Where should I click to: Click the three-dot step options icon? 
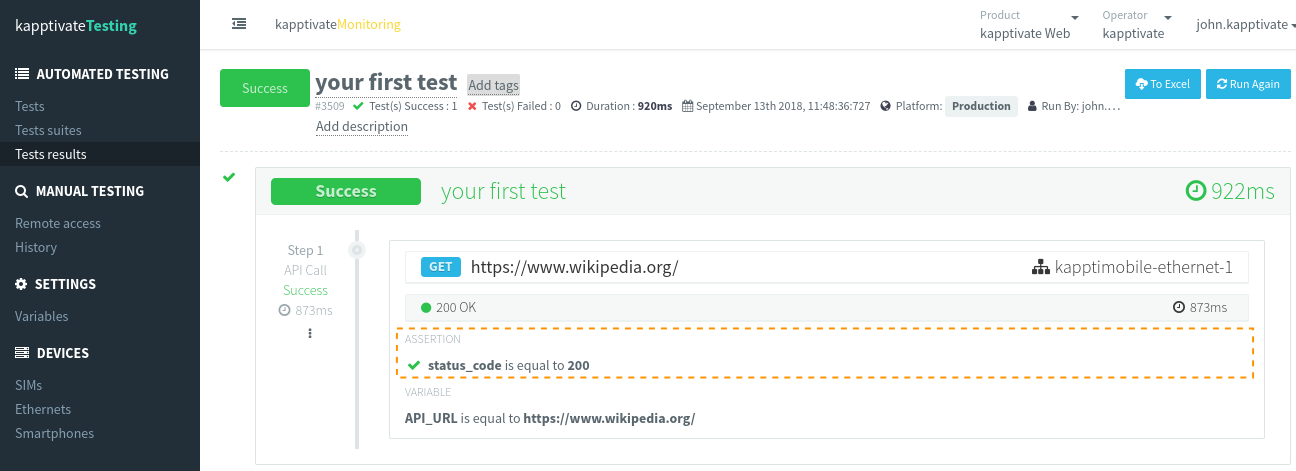[x=310, y=333]
